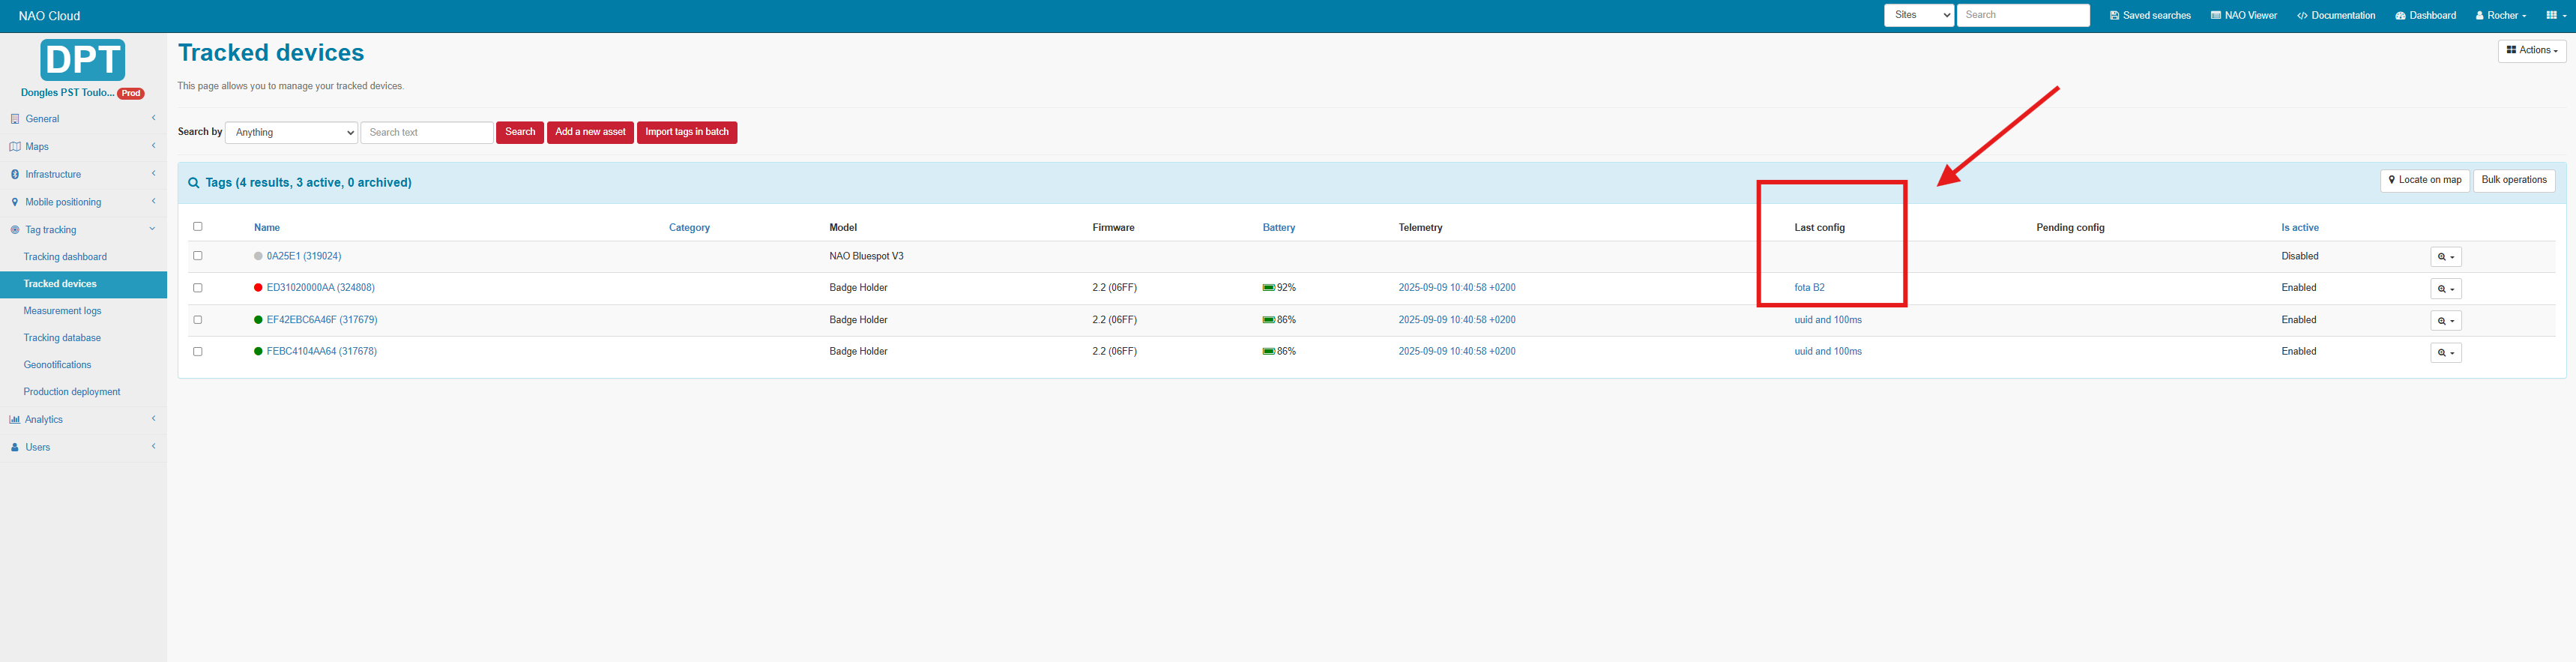Click the grey status dot of 0A25E1

258,256
